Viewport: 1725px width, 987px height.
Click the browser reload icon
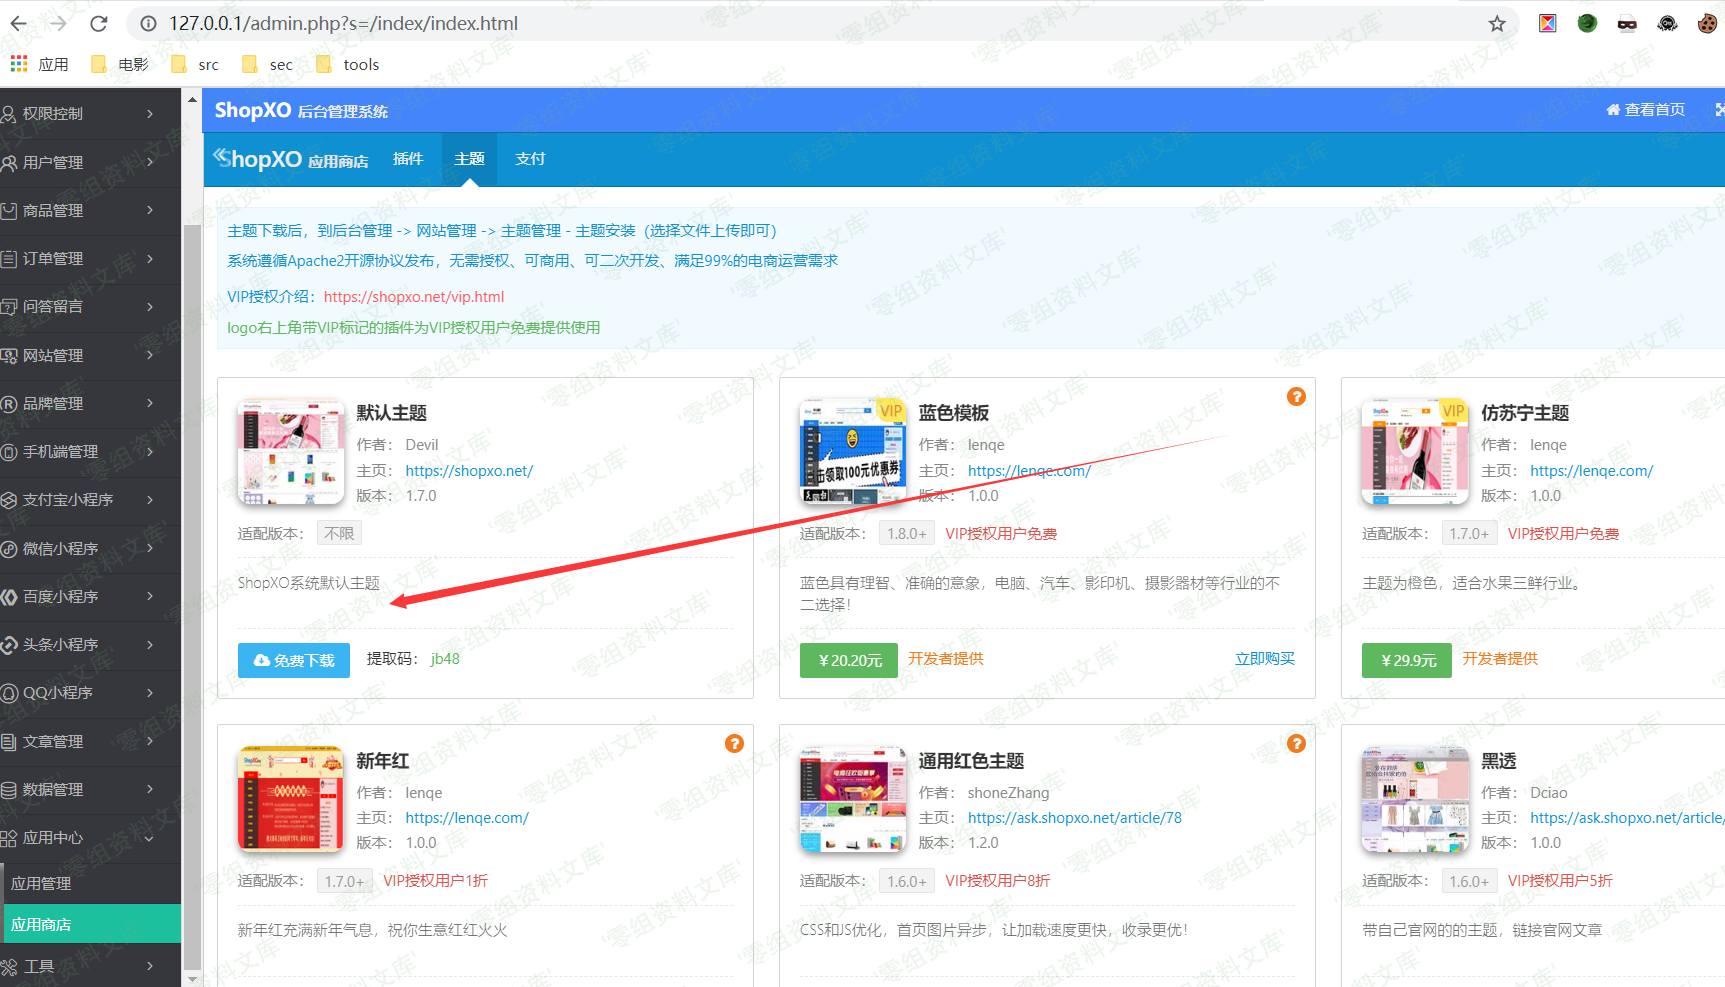tap(98, 23)
